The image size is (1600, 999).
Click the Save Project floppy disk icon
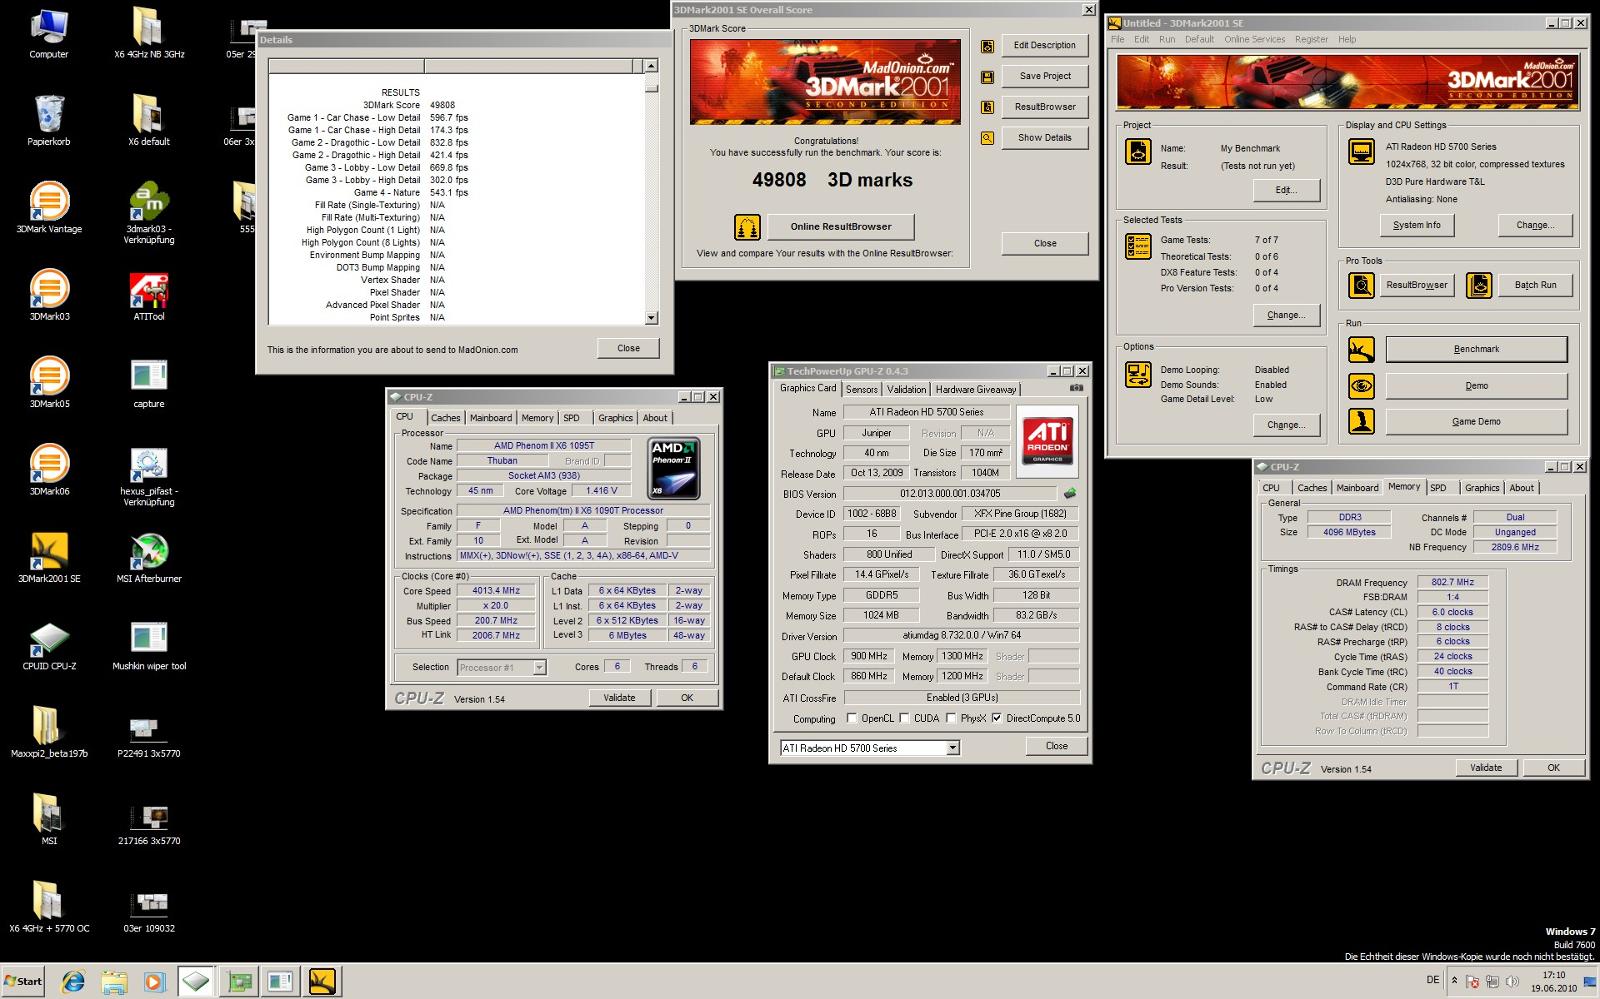pos(987,77)
